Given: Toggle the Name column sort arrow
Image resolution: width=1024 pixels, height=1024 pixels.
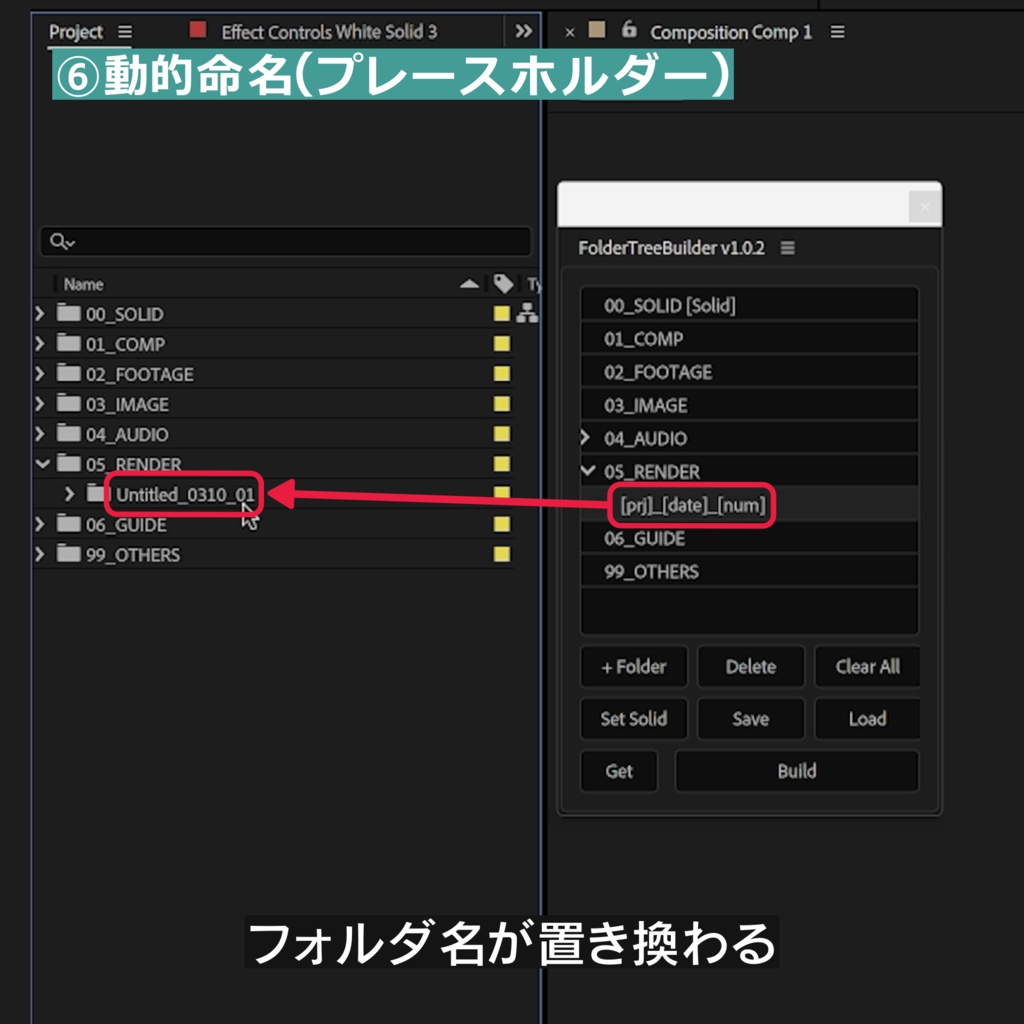Looking at the screenshot, I should click(468, 284).
